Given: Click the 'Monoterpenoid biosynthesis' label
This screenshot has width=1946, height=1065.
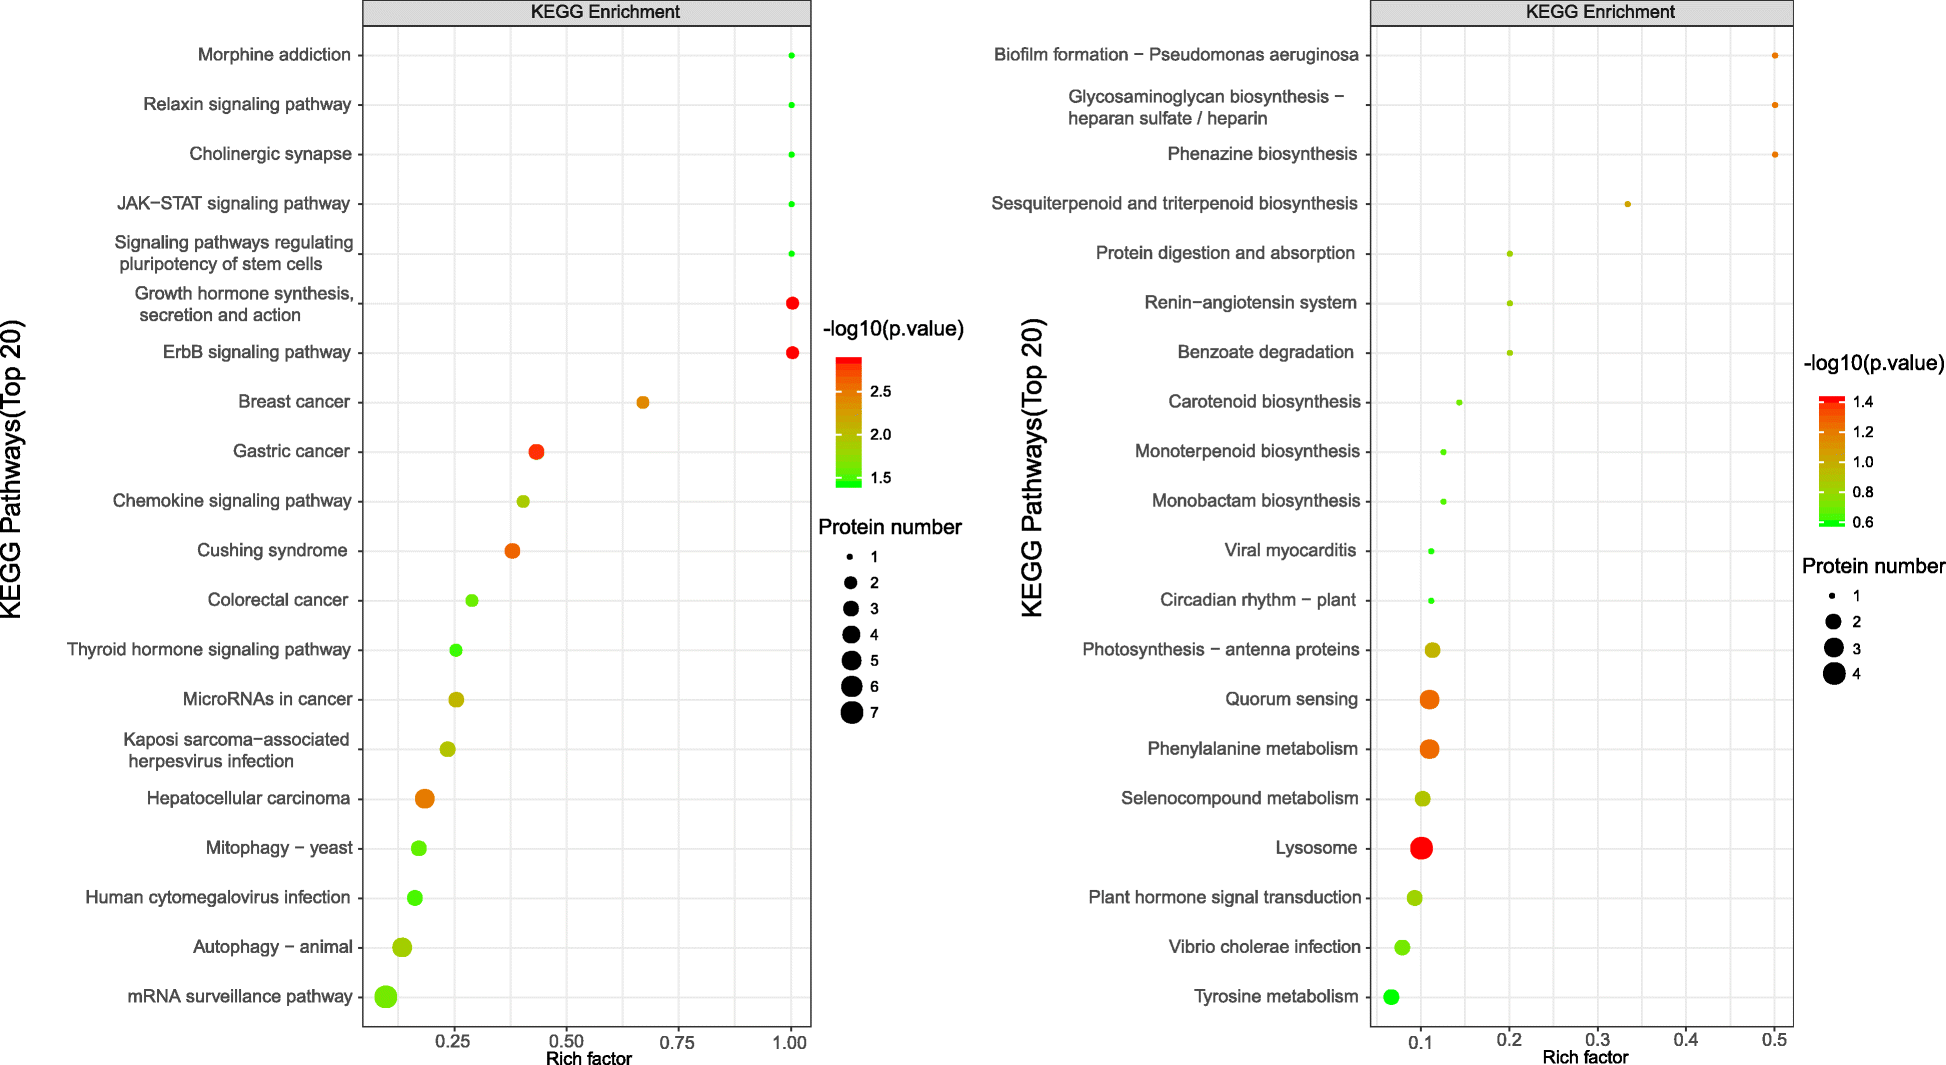Looking at the screenshot, I should pyautogui.click(x=1247, y=451).
